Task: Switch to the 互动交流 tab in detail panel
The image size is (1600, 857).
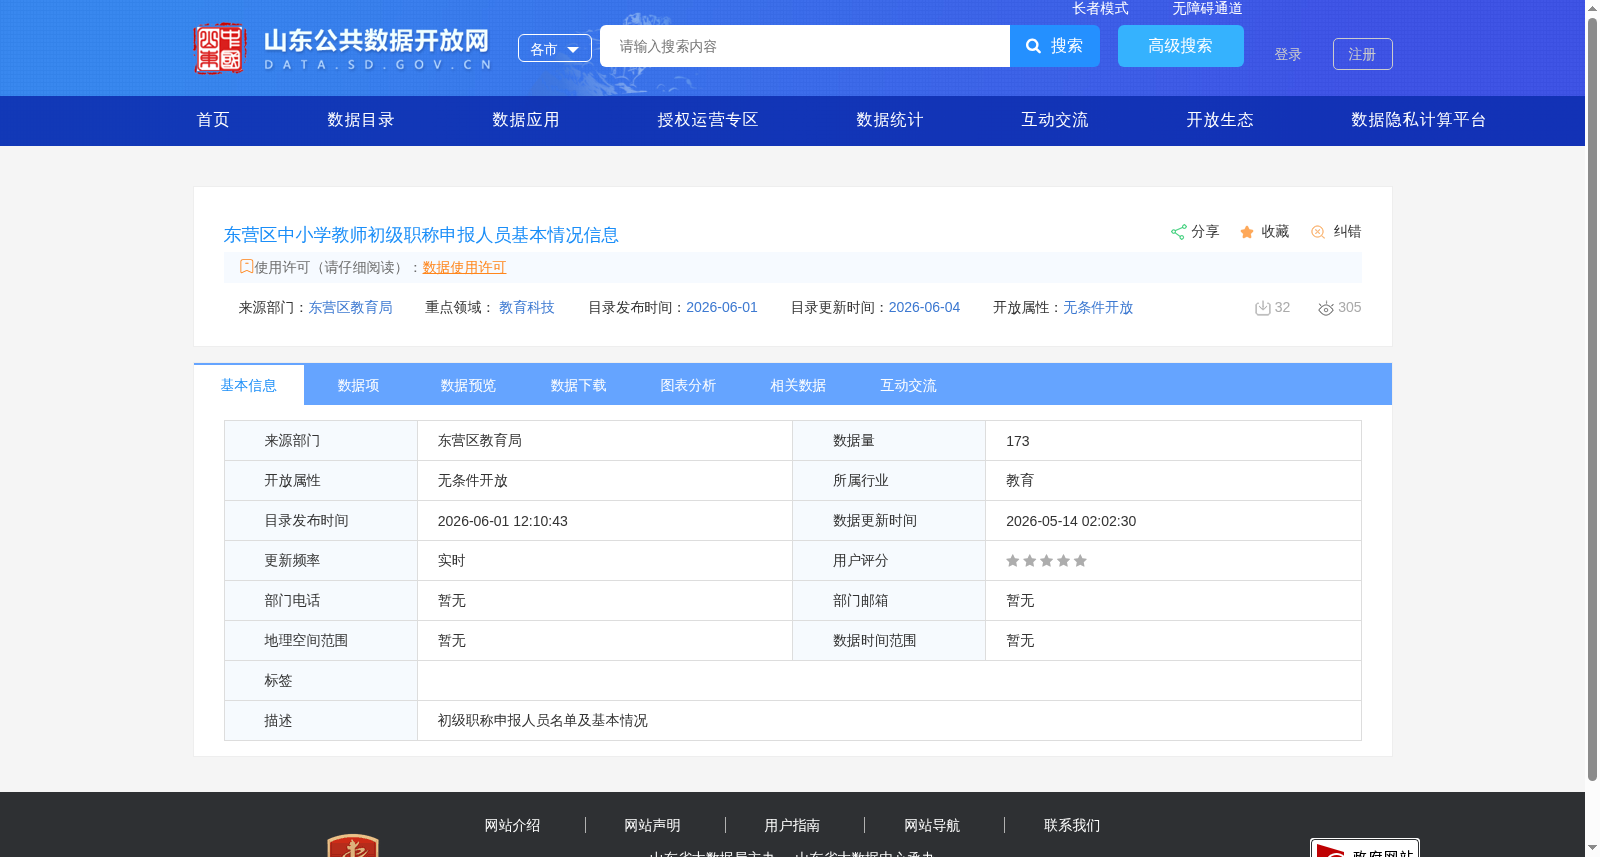Action: pos(909,385)
